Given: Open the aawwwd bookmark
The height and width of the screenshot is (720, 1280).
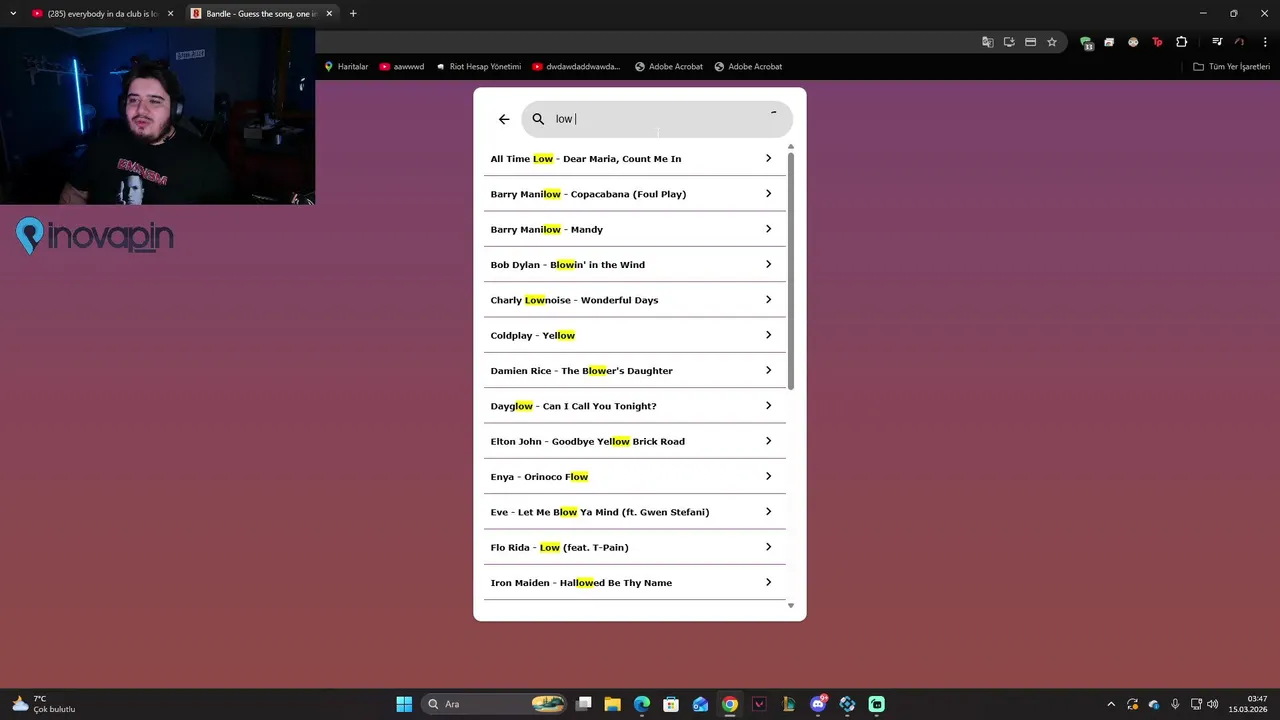Looking at the screenshot, I should point(402,67).
